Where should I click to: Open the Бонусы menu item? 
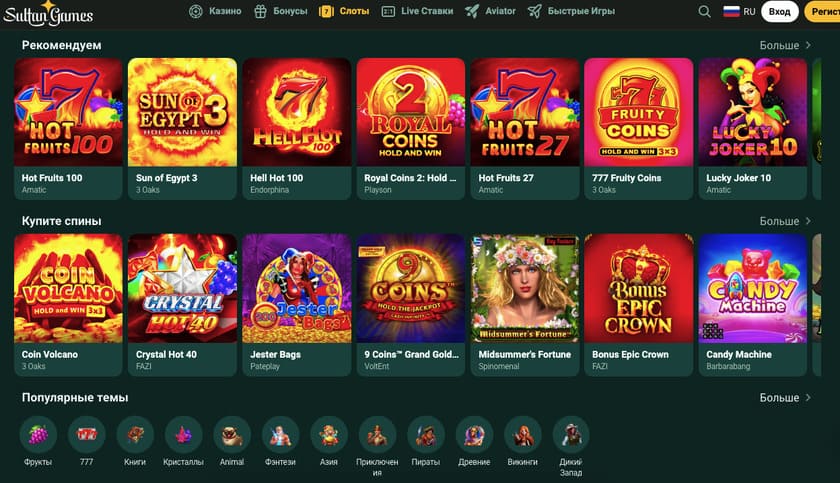click(280, 11)
